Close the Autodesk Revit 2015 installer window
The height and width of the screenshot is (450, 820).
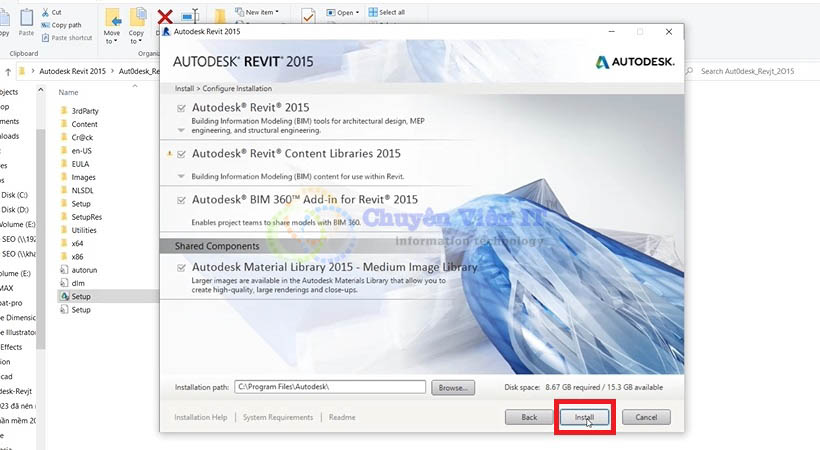(x=669, y=31)
